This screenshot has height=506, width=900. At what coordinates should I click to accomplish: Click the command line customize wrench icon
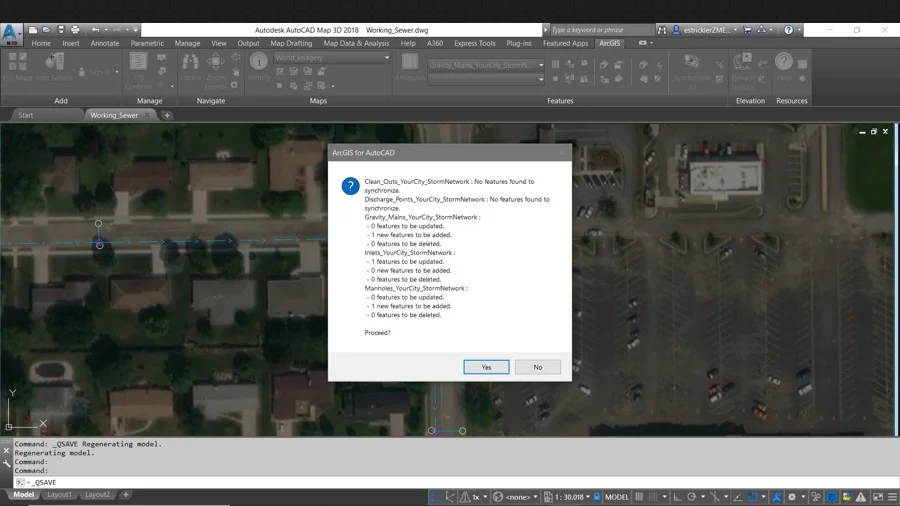point(6,463)
